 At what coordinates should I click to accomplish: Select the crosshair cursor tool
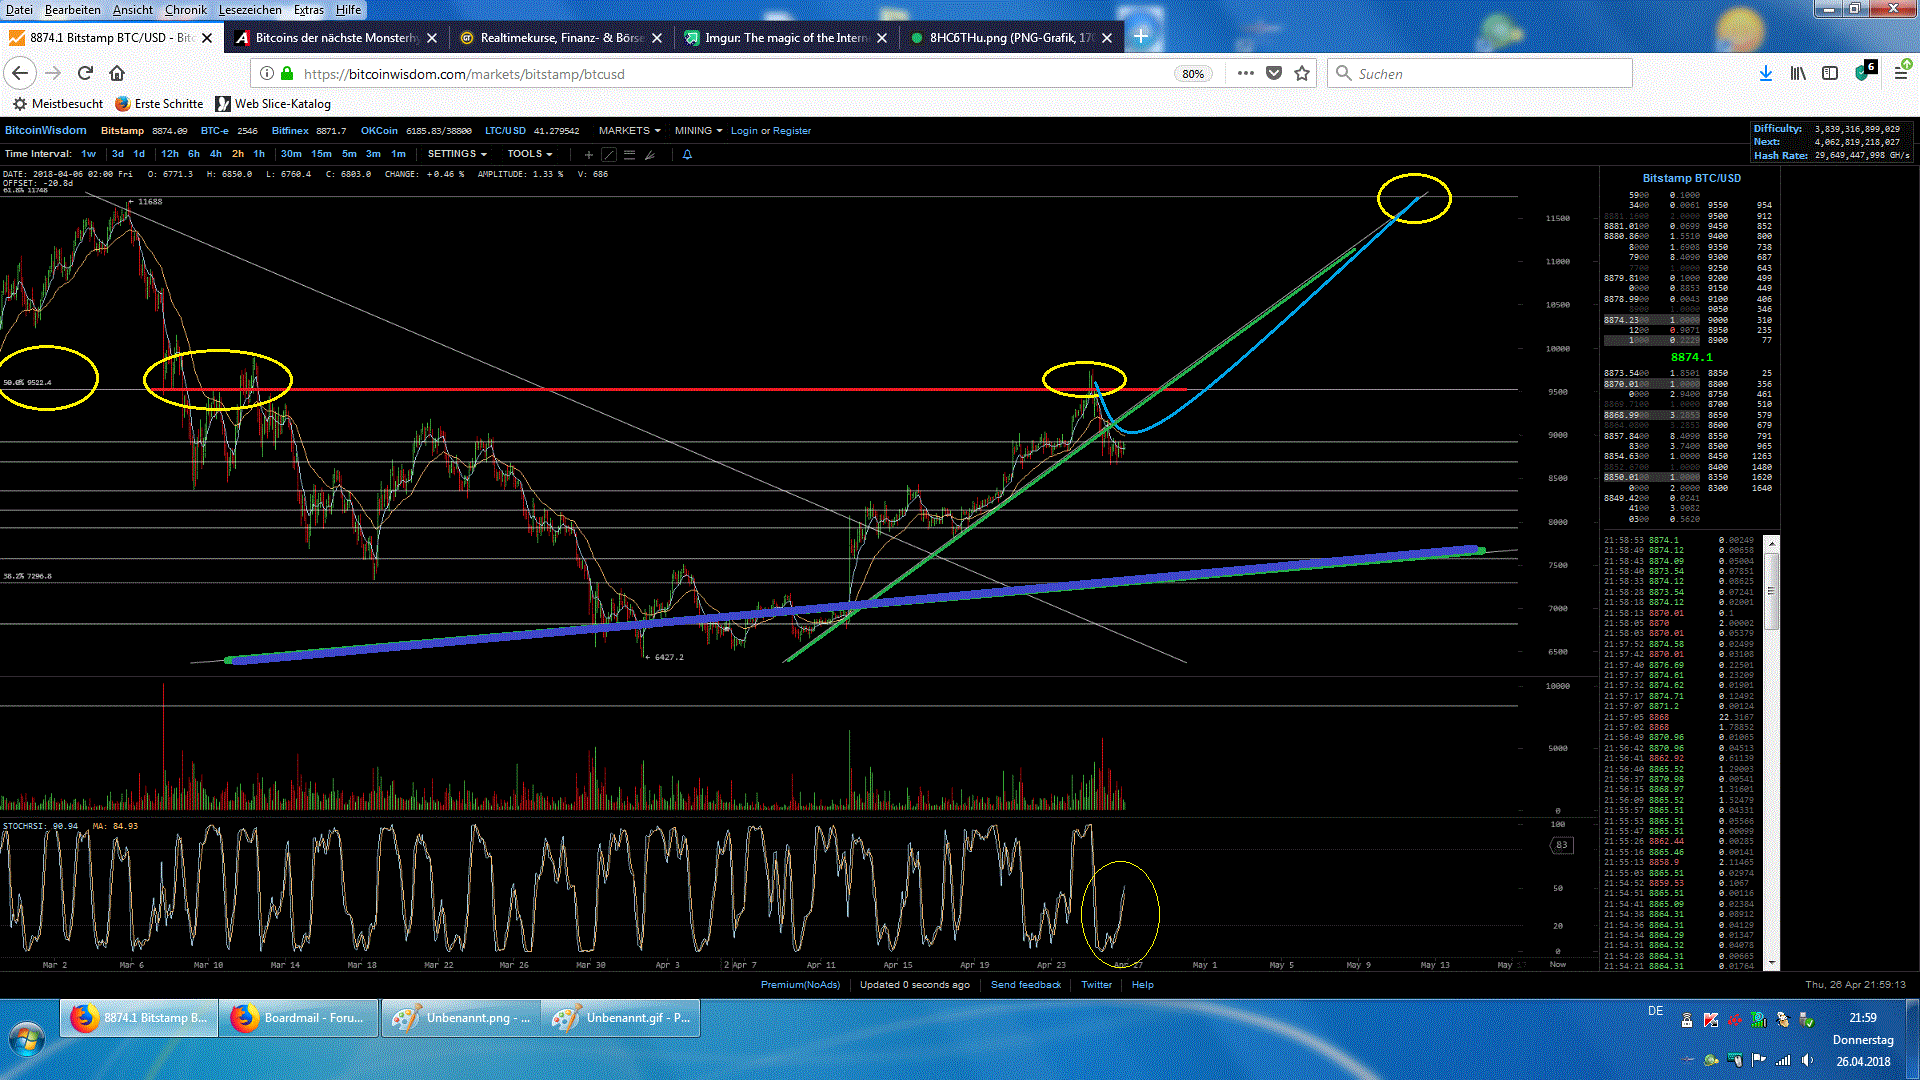click(x=589, y=155)
